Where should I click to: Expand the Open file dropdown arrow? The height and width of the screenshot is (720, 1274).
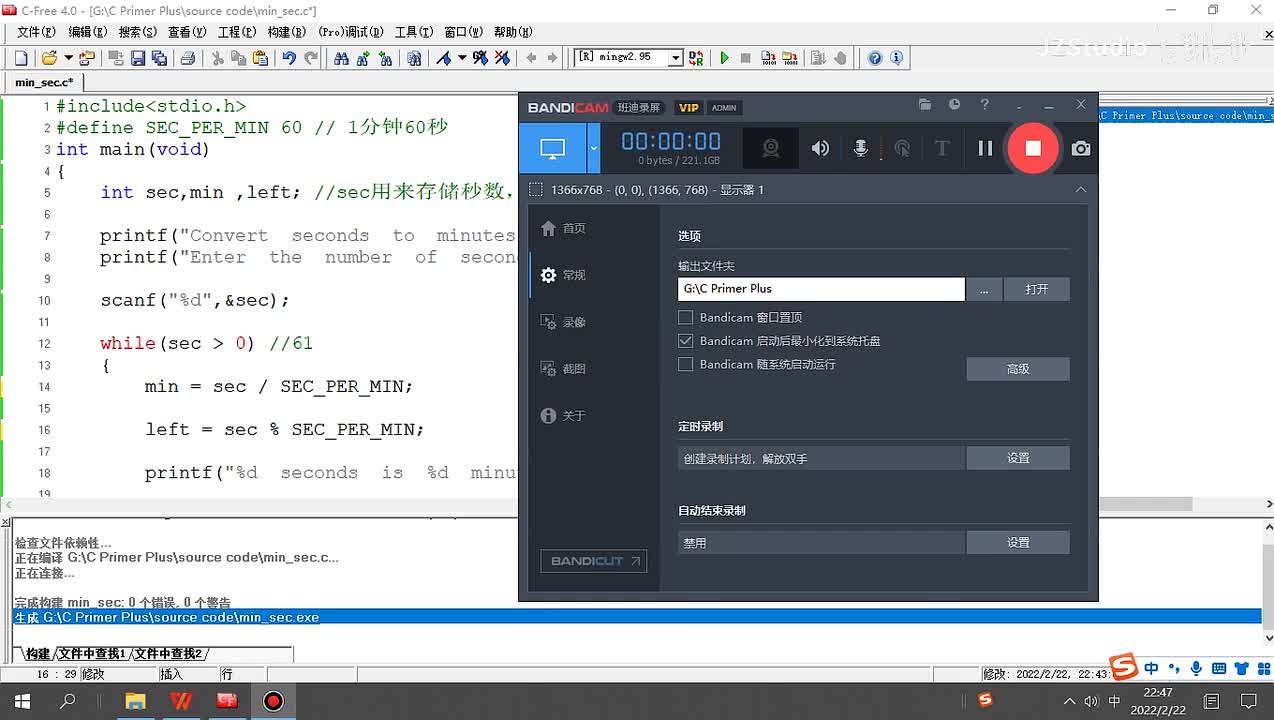(x=66, y=58)
